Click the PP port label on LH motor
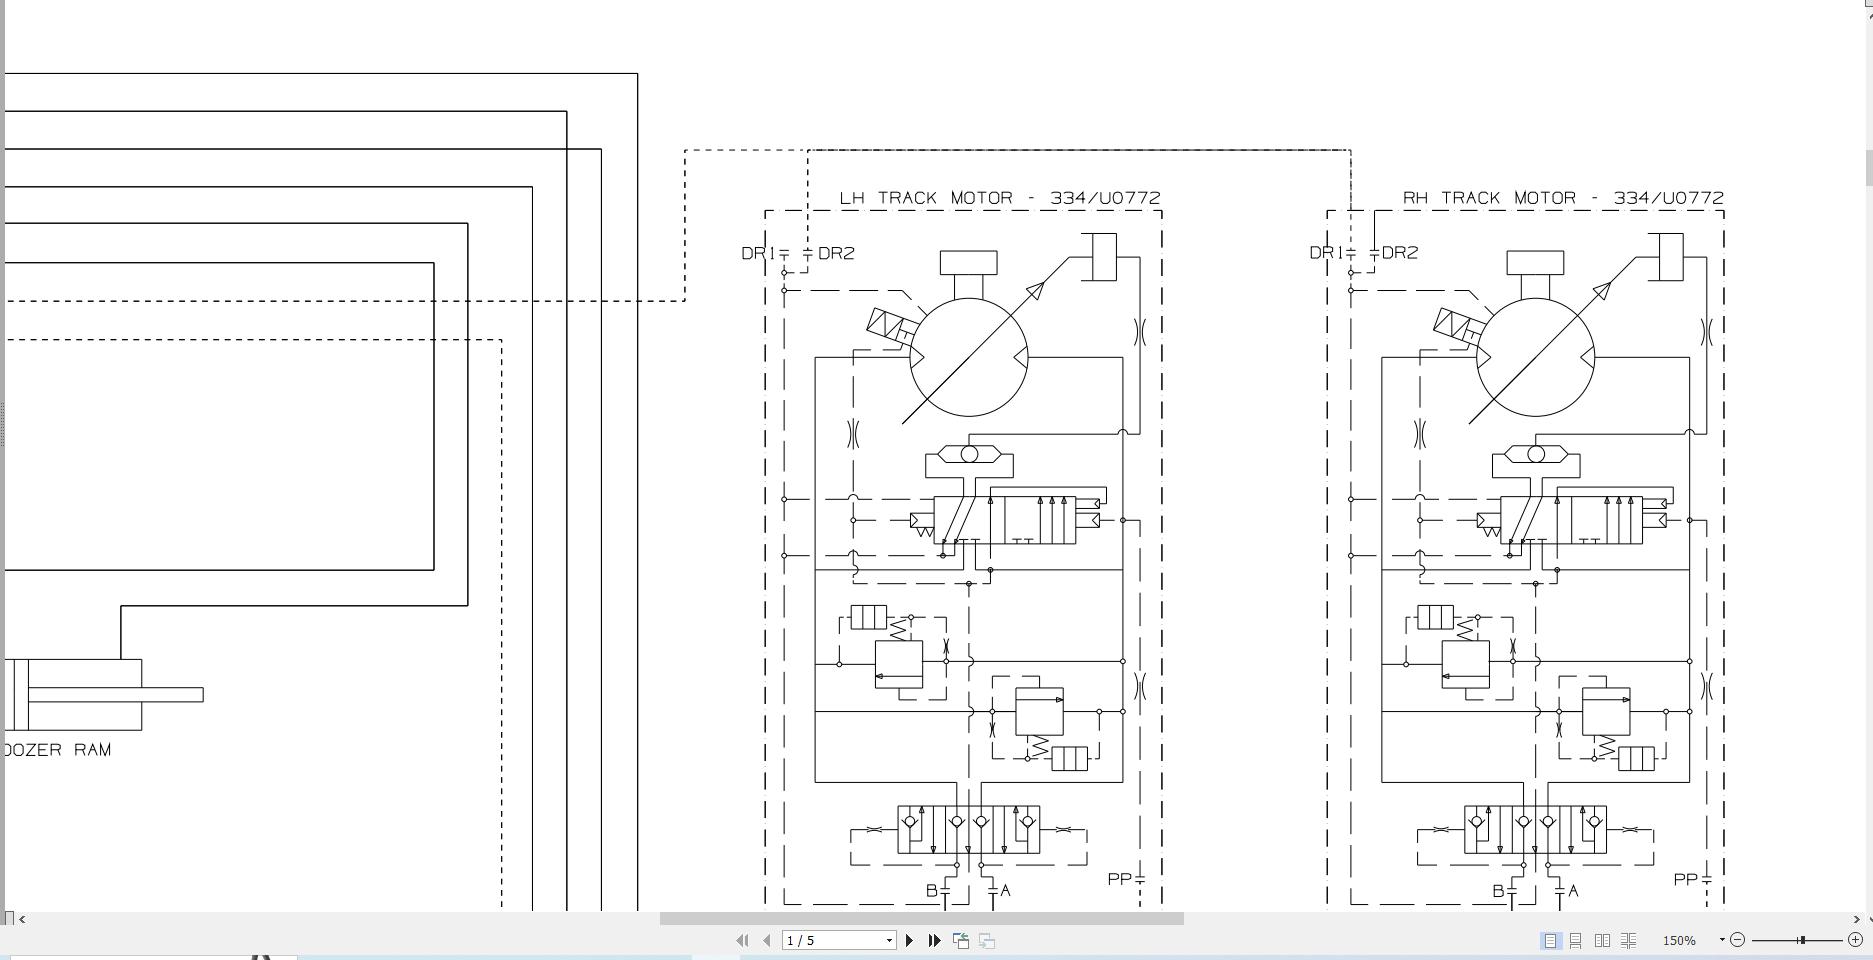 point(1120,879)
